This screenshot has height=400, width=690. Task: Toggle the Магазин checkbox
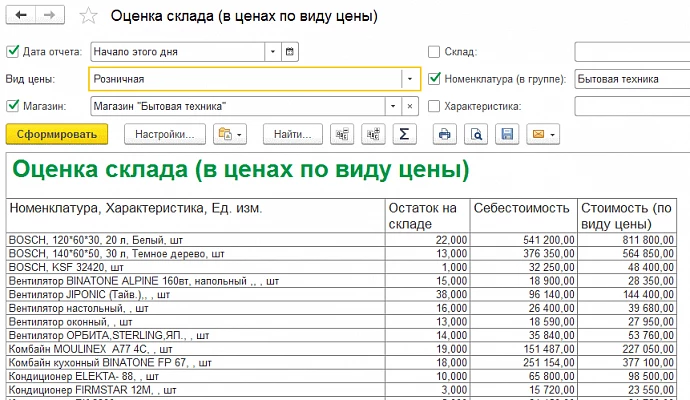click(x=12, y=106)
